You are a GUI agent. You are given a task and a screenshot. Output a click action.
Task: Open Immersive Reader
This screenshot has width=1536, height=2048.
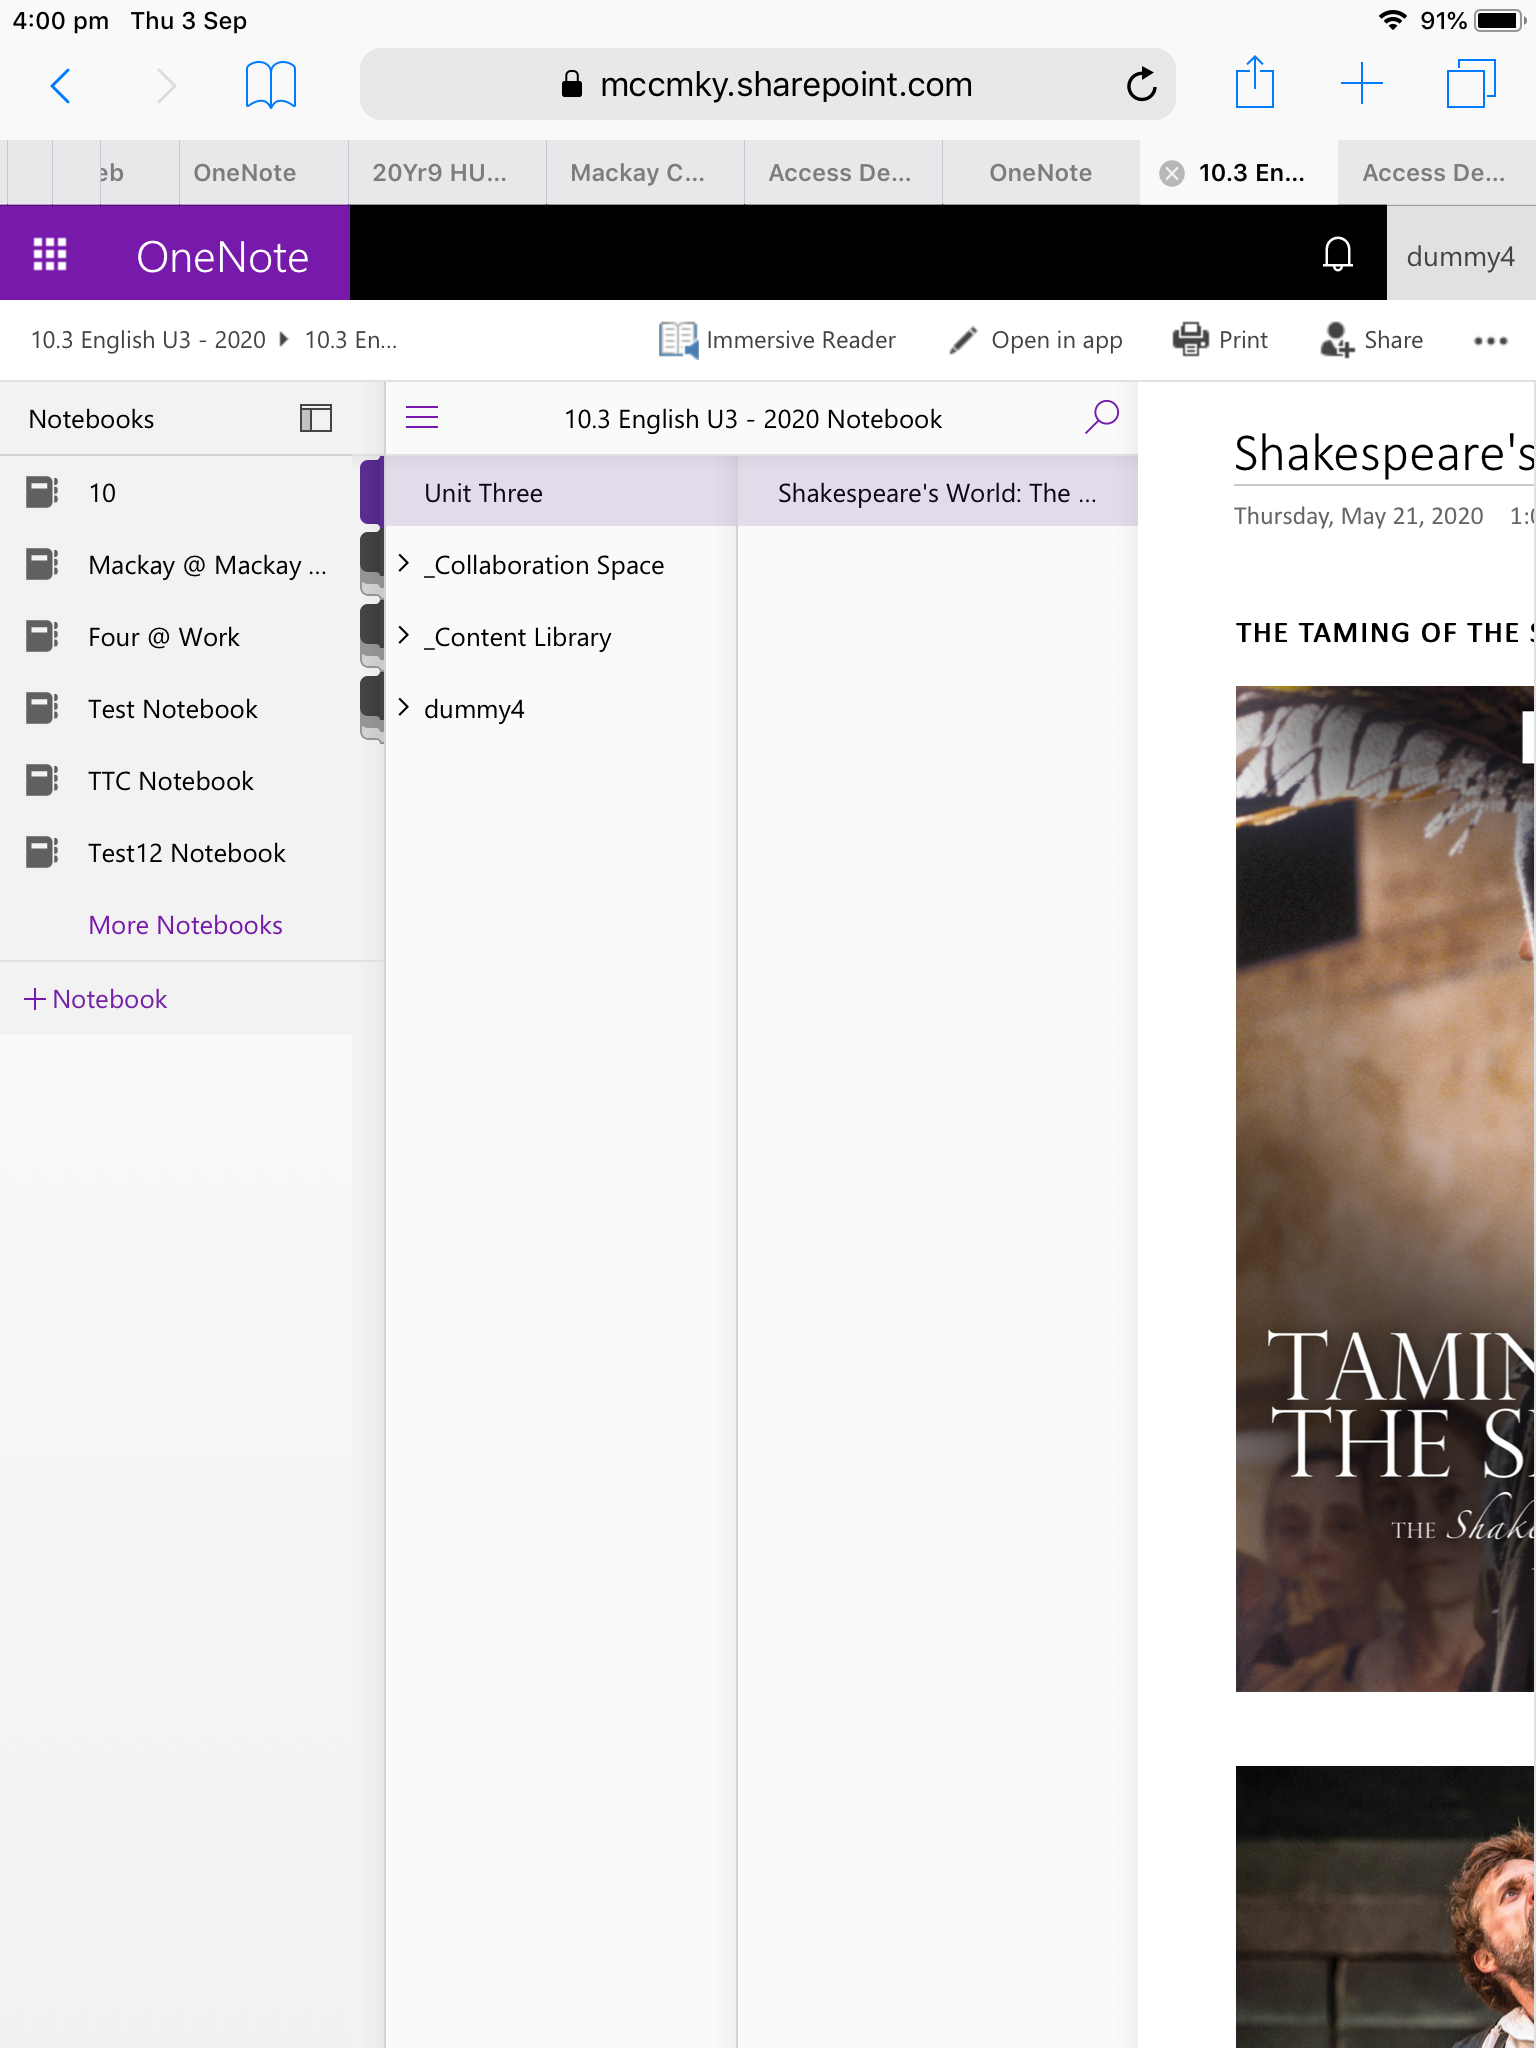click(x=777, y=340)
